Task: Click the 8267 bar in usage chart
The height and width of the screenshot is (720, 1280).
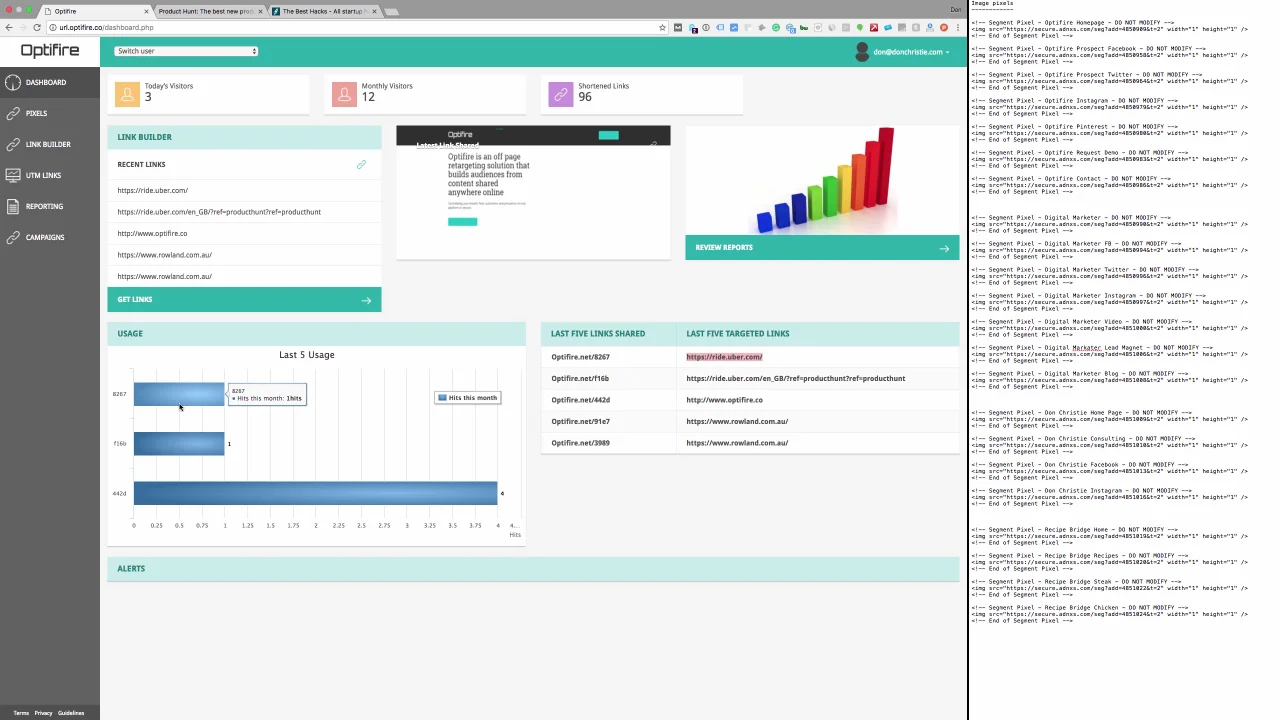Action: coord(179,394)
